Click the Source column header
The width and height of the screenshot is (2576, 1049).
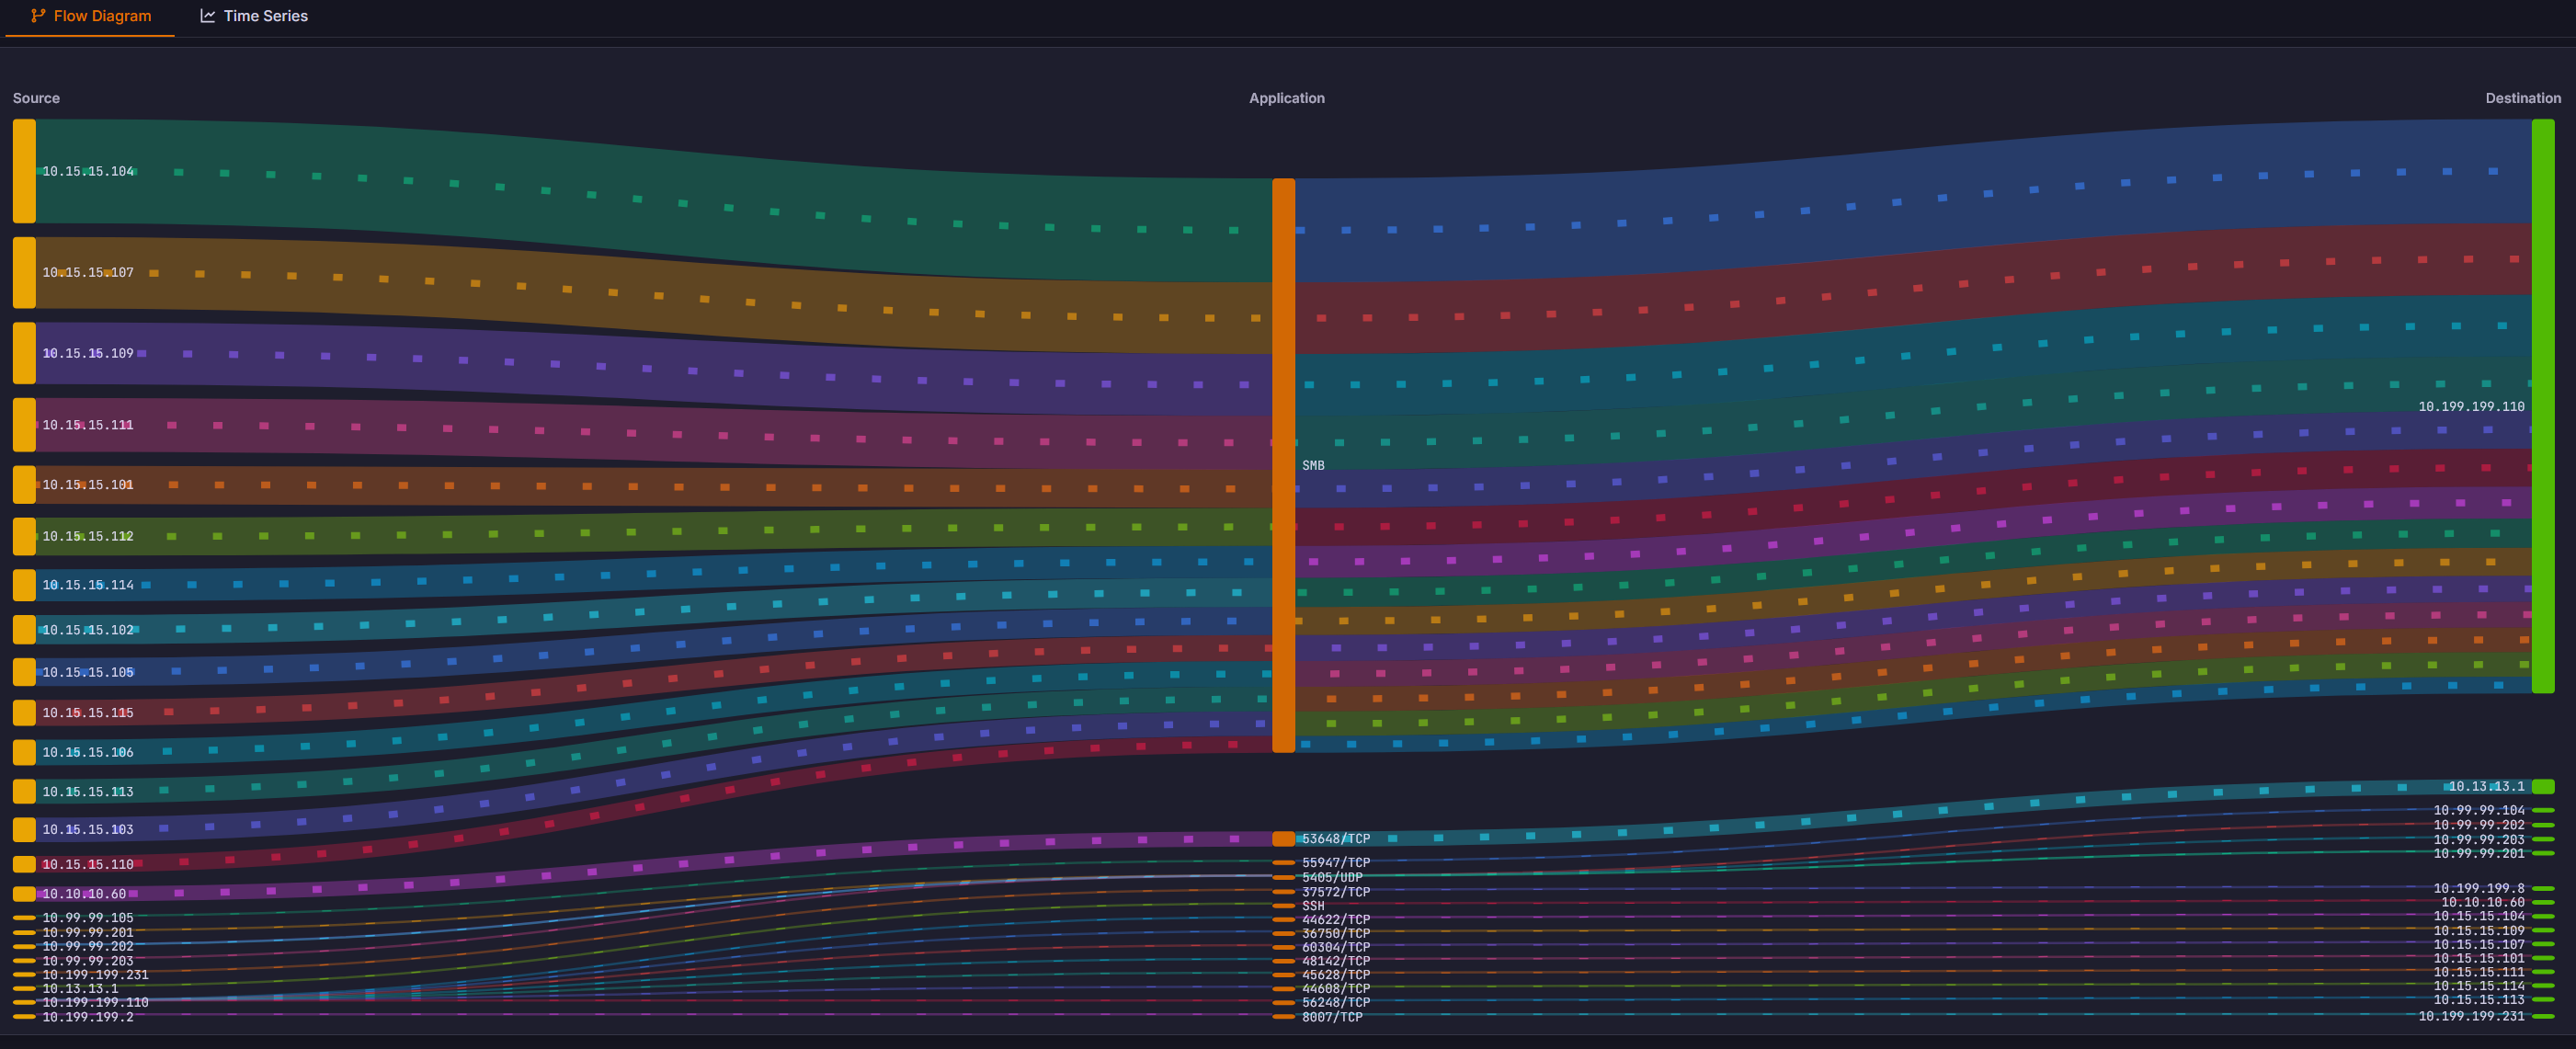point(36,98)
